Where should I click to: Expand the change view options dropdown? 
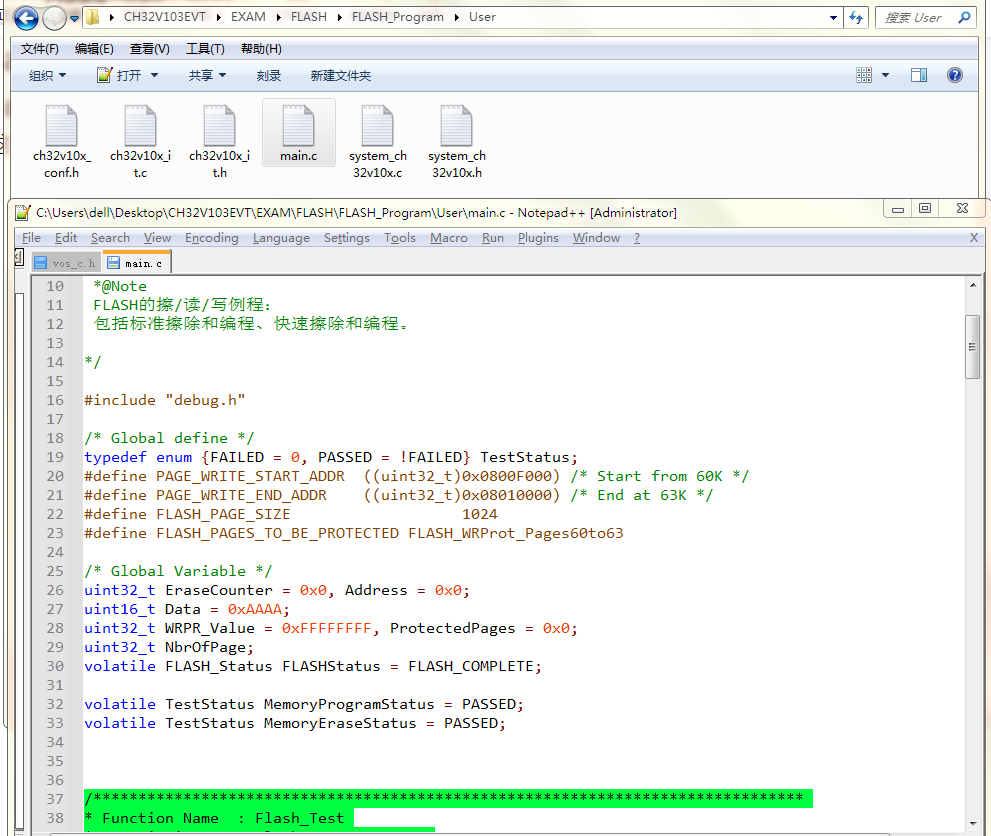coord(885,75)
